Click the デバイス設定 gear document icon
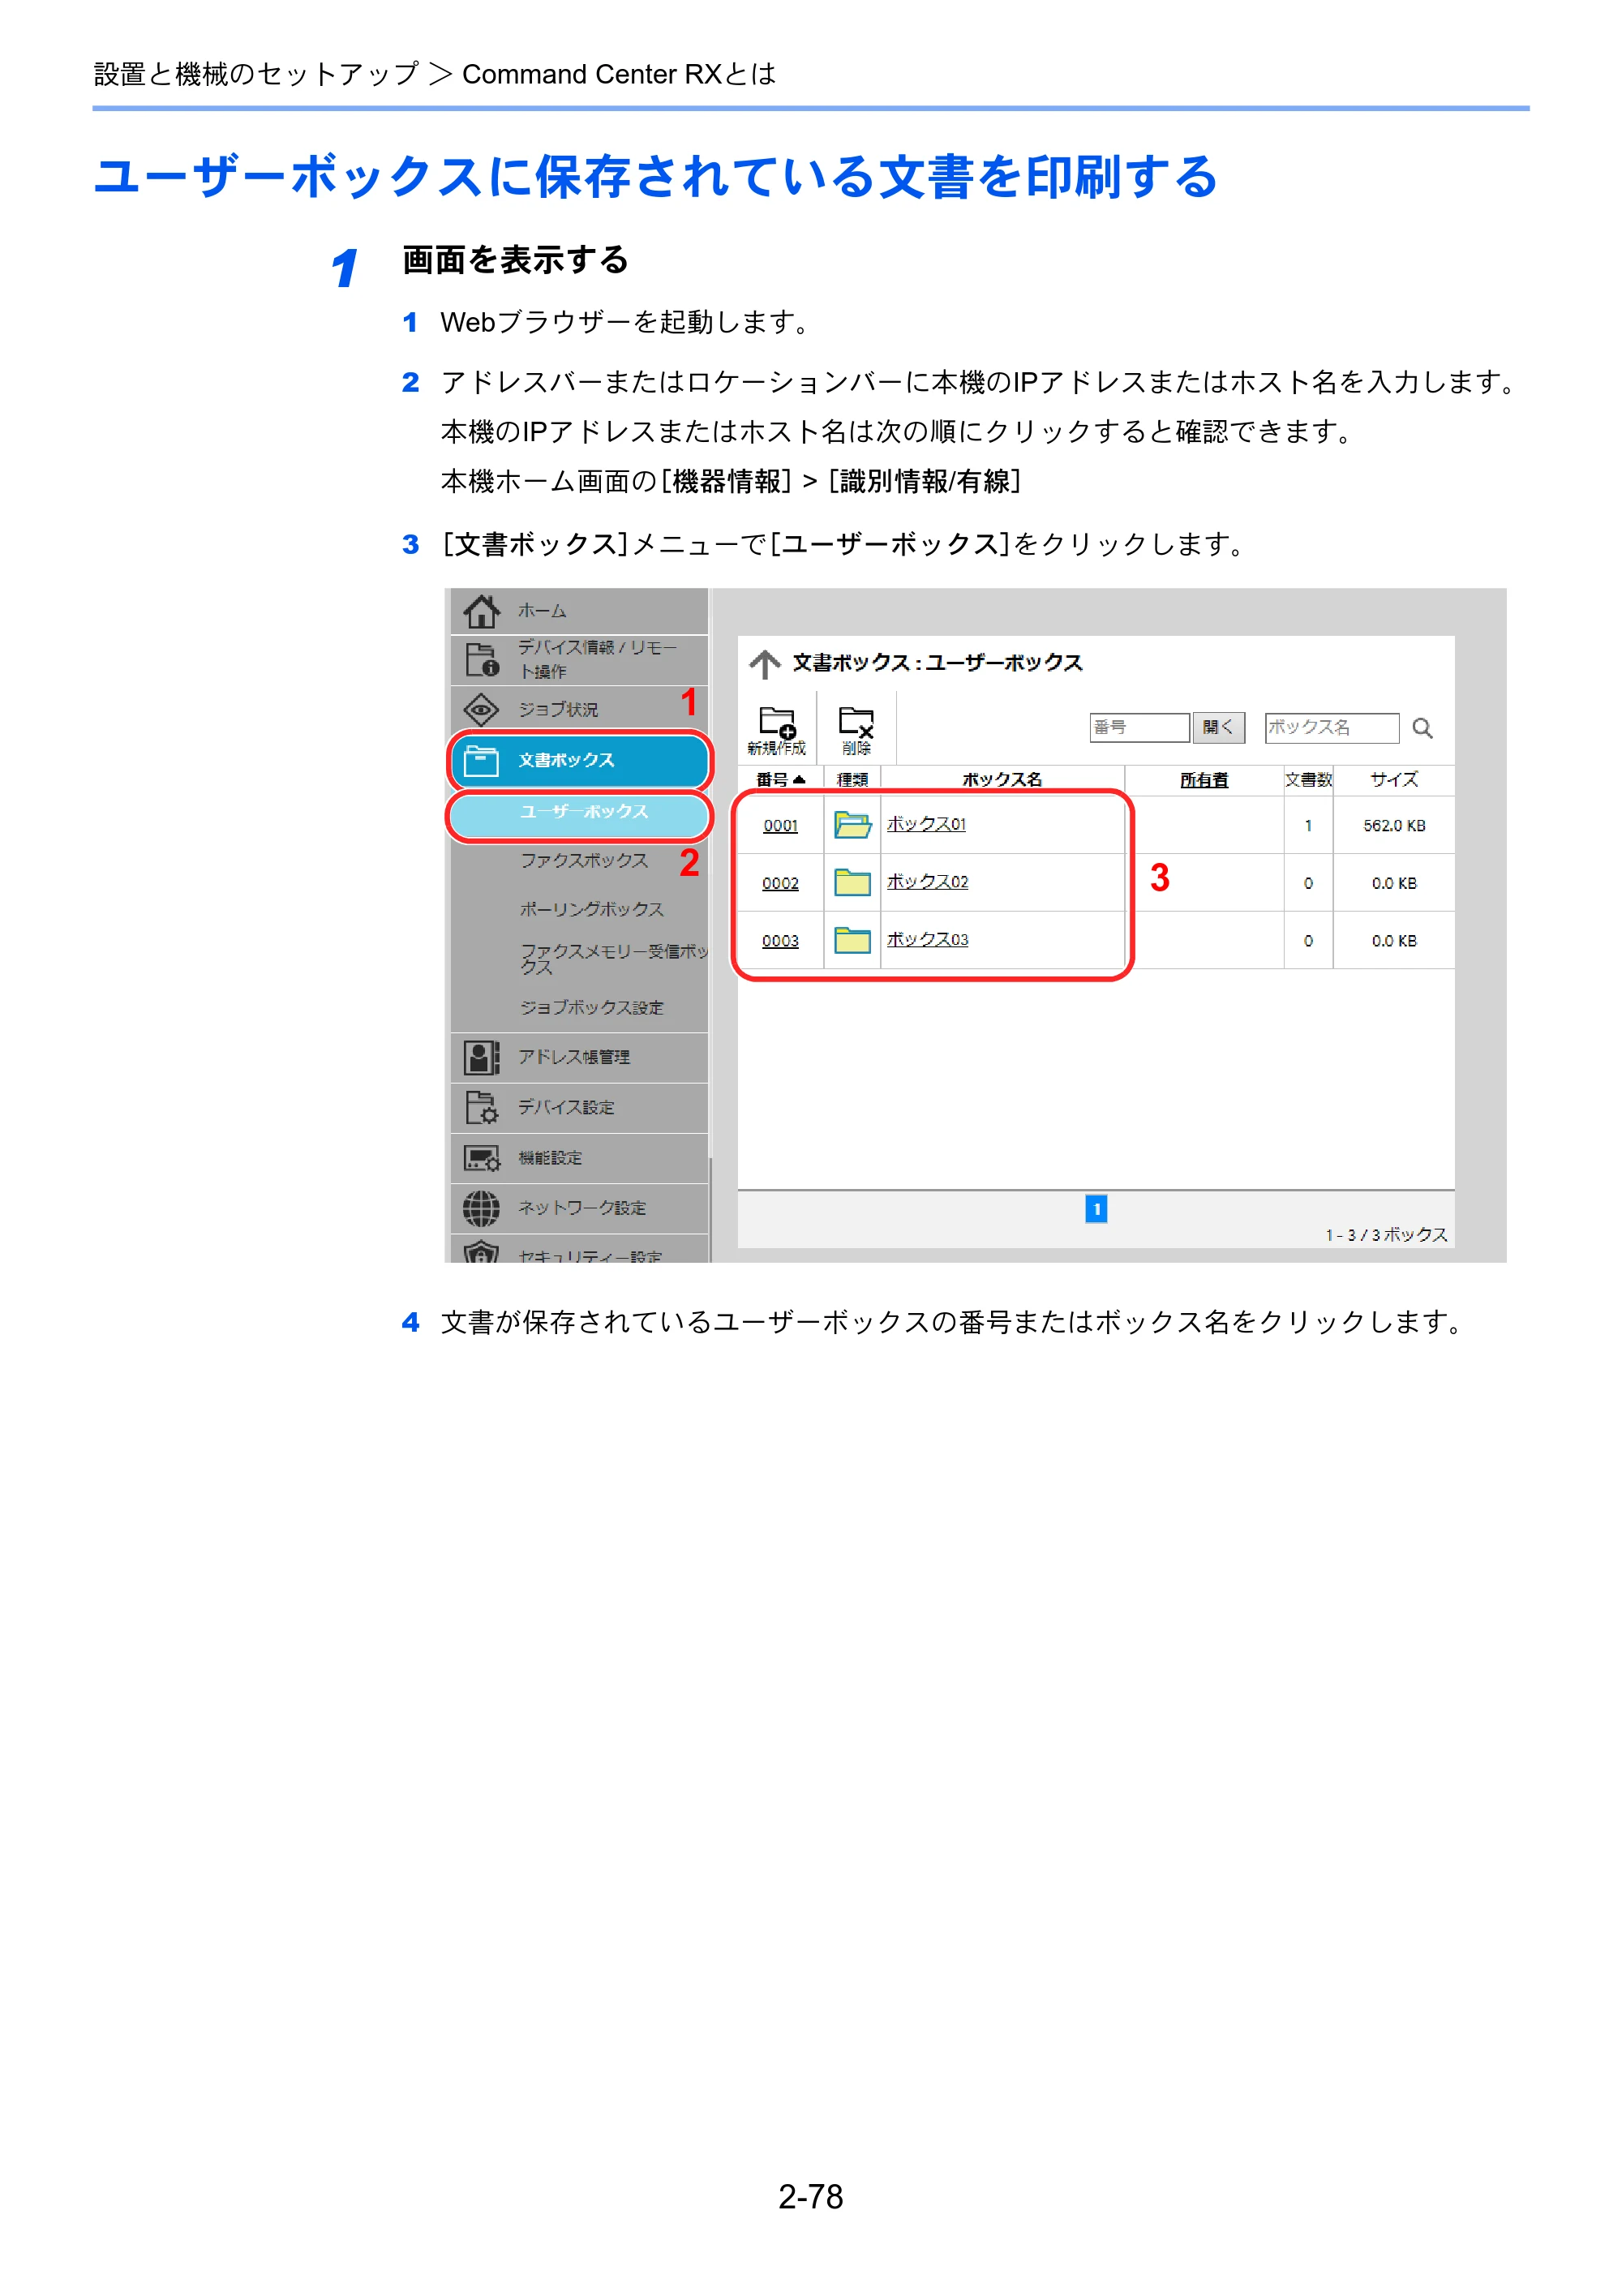This screenshot has height=2296, width=1622. [x=481, y=1107]
